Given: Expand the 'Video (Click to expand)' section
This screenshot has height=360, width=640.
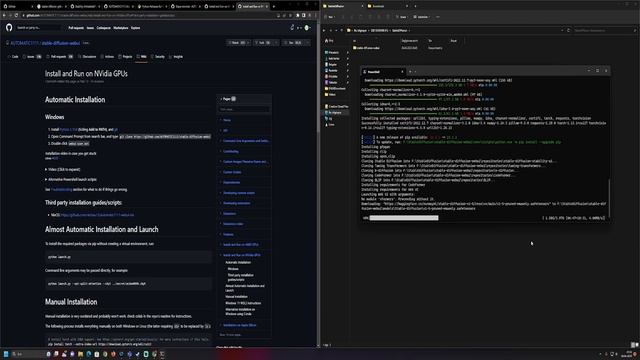Looking at the screenshot, I should coord(62,169).
